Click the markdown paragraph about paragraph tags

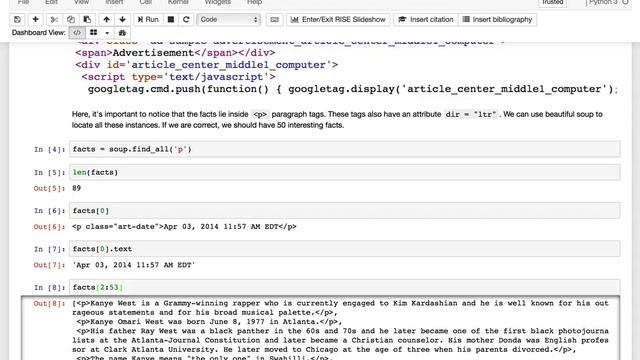(337, 120)
